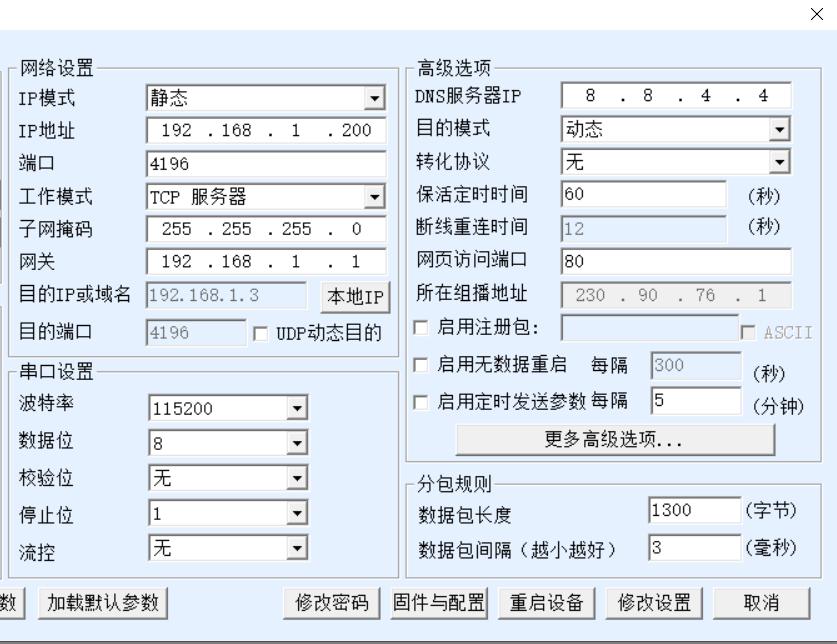Click 修改设置 to apply settings
Viewport: 837px width, 644px height.
[654, 603]
